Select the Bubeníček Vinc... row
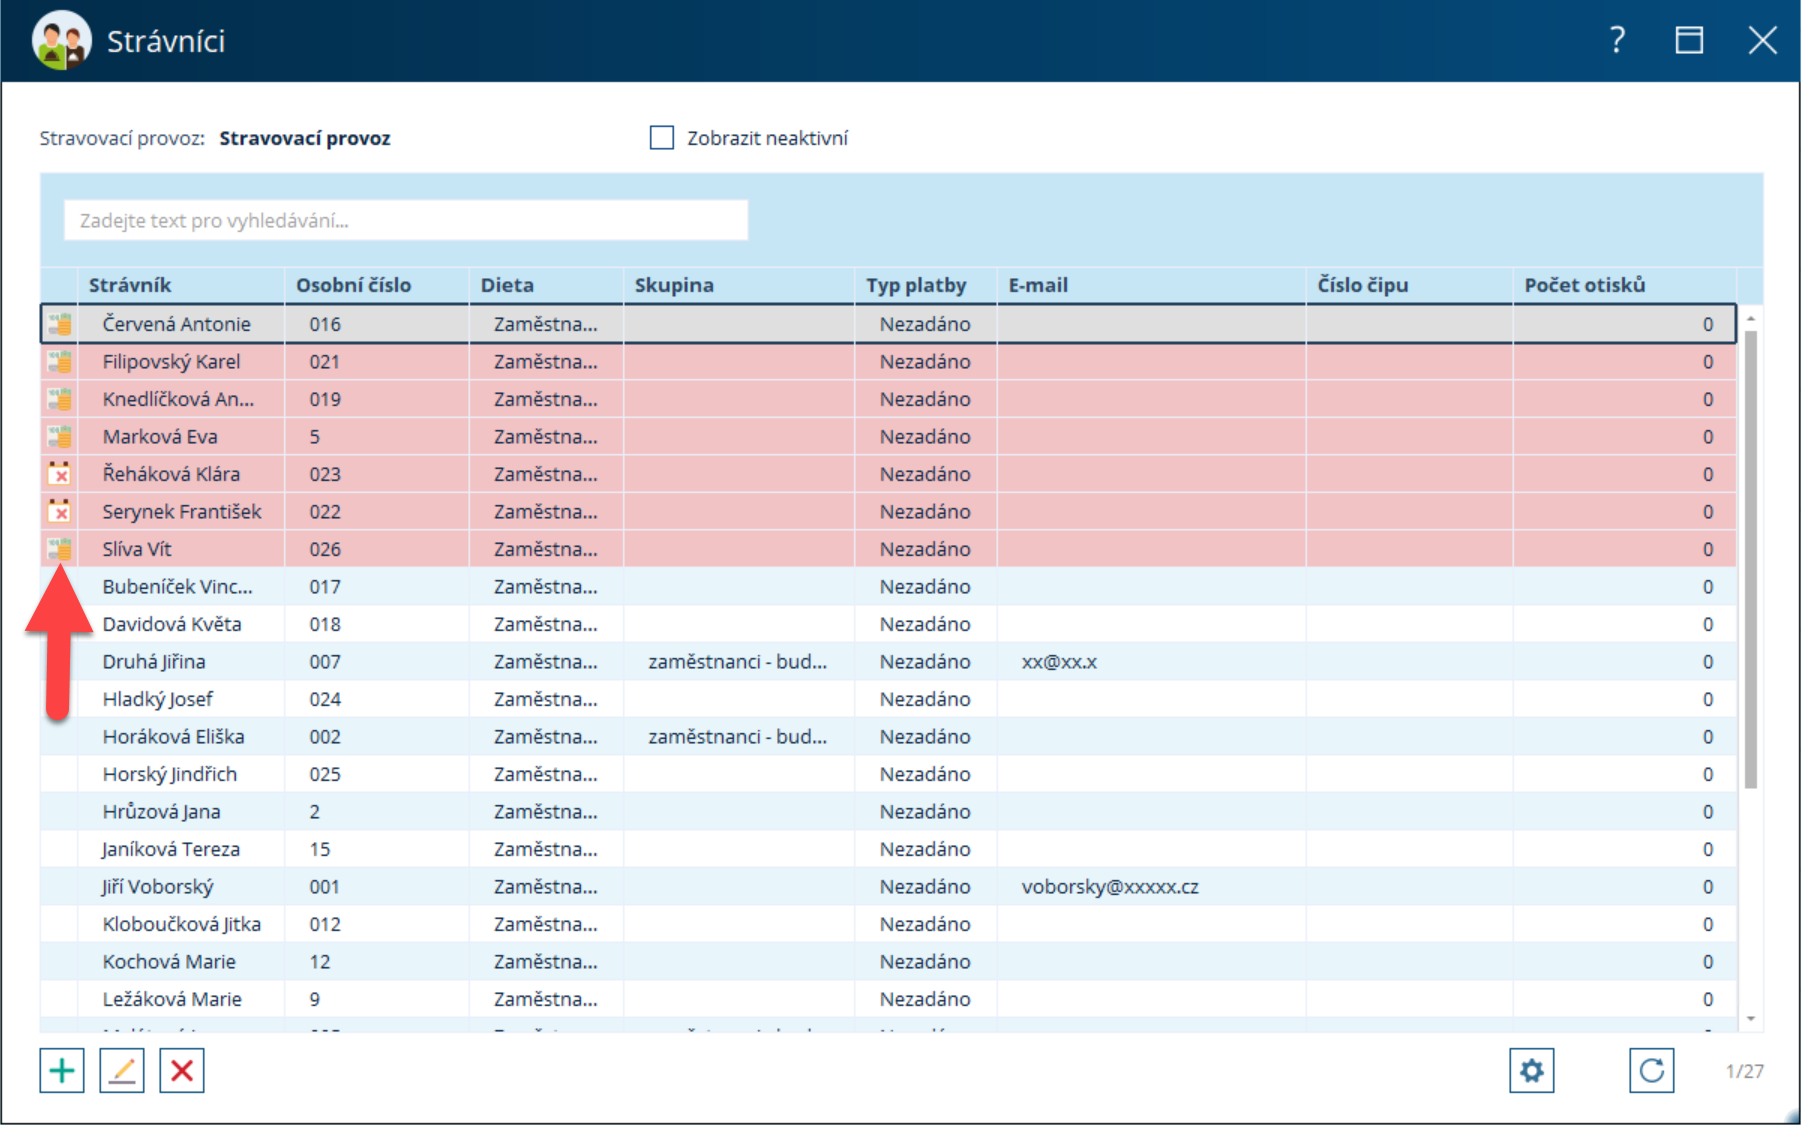Viewport: 1801px width, 1125px height. point(889,587)
